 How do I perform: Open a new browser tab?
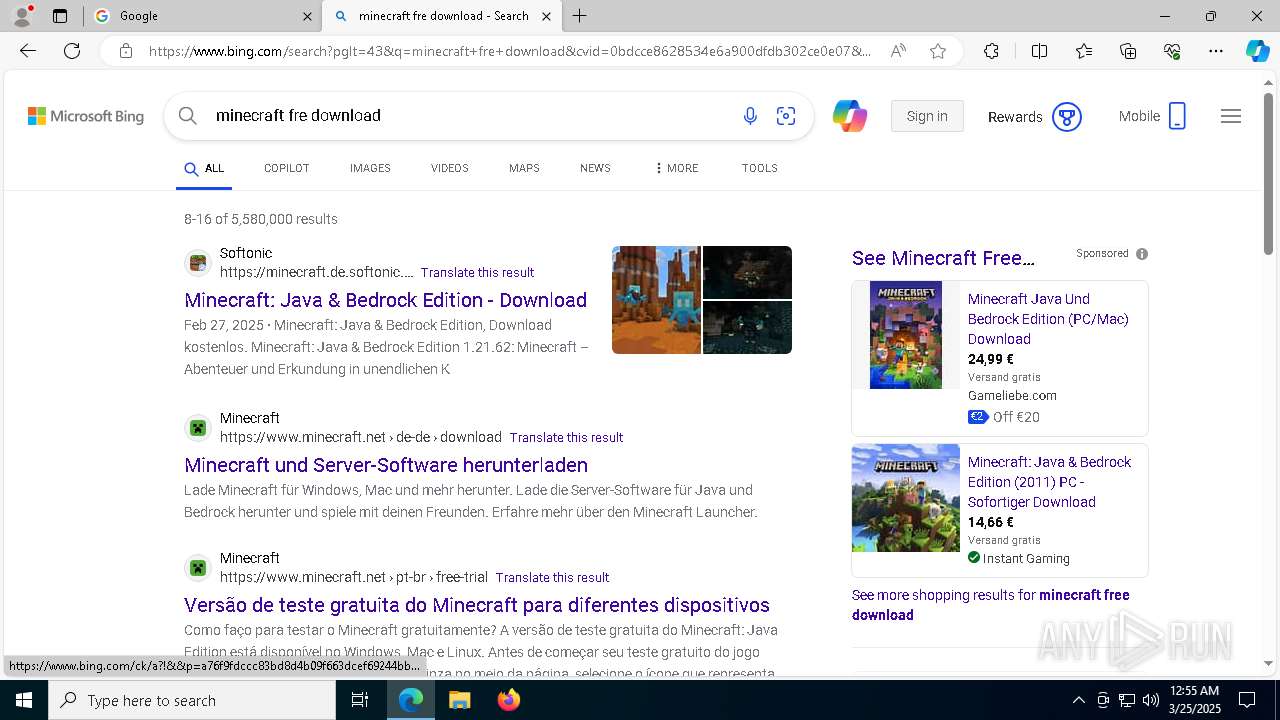pyautogui.click(x=580, y=16)
